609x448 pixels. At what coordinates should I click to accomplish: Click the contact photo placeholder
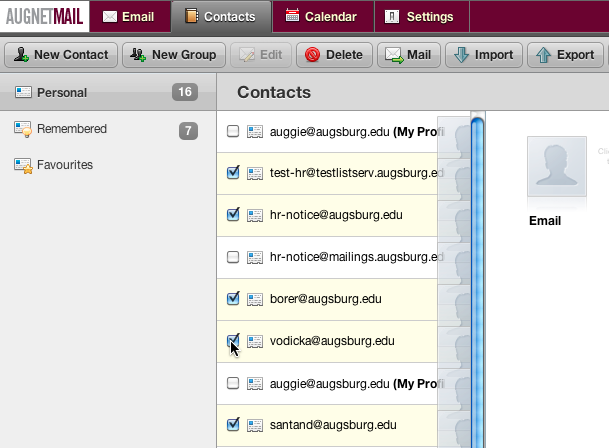click(557, 166)
